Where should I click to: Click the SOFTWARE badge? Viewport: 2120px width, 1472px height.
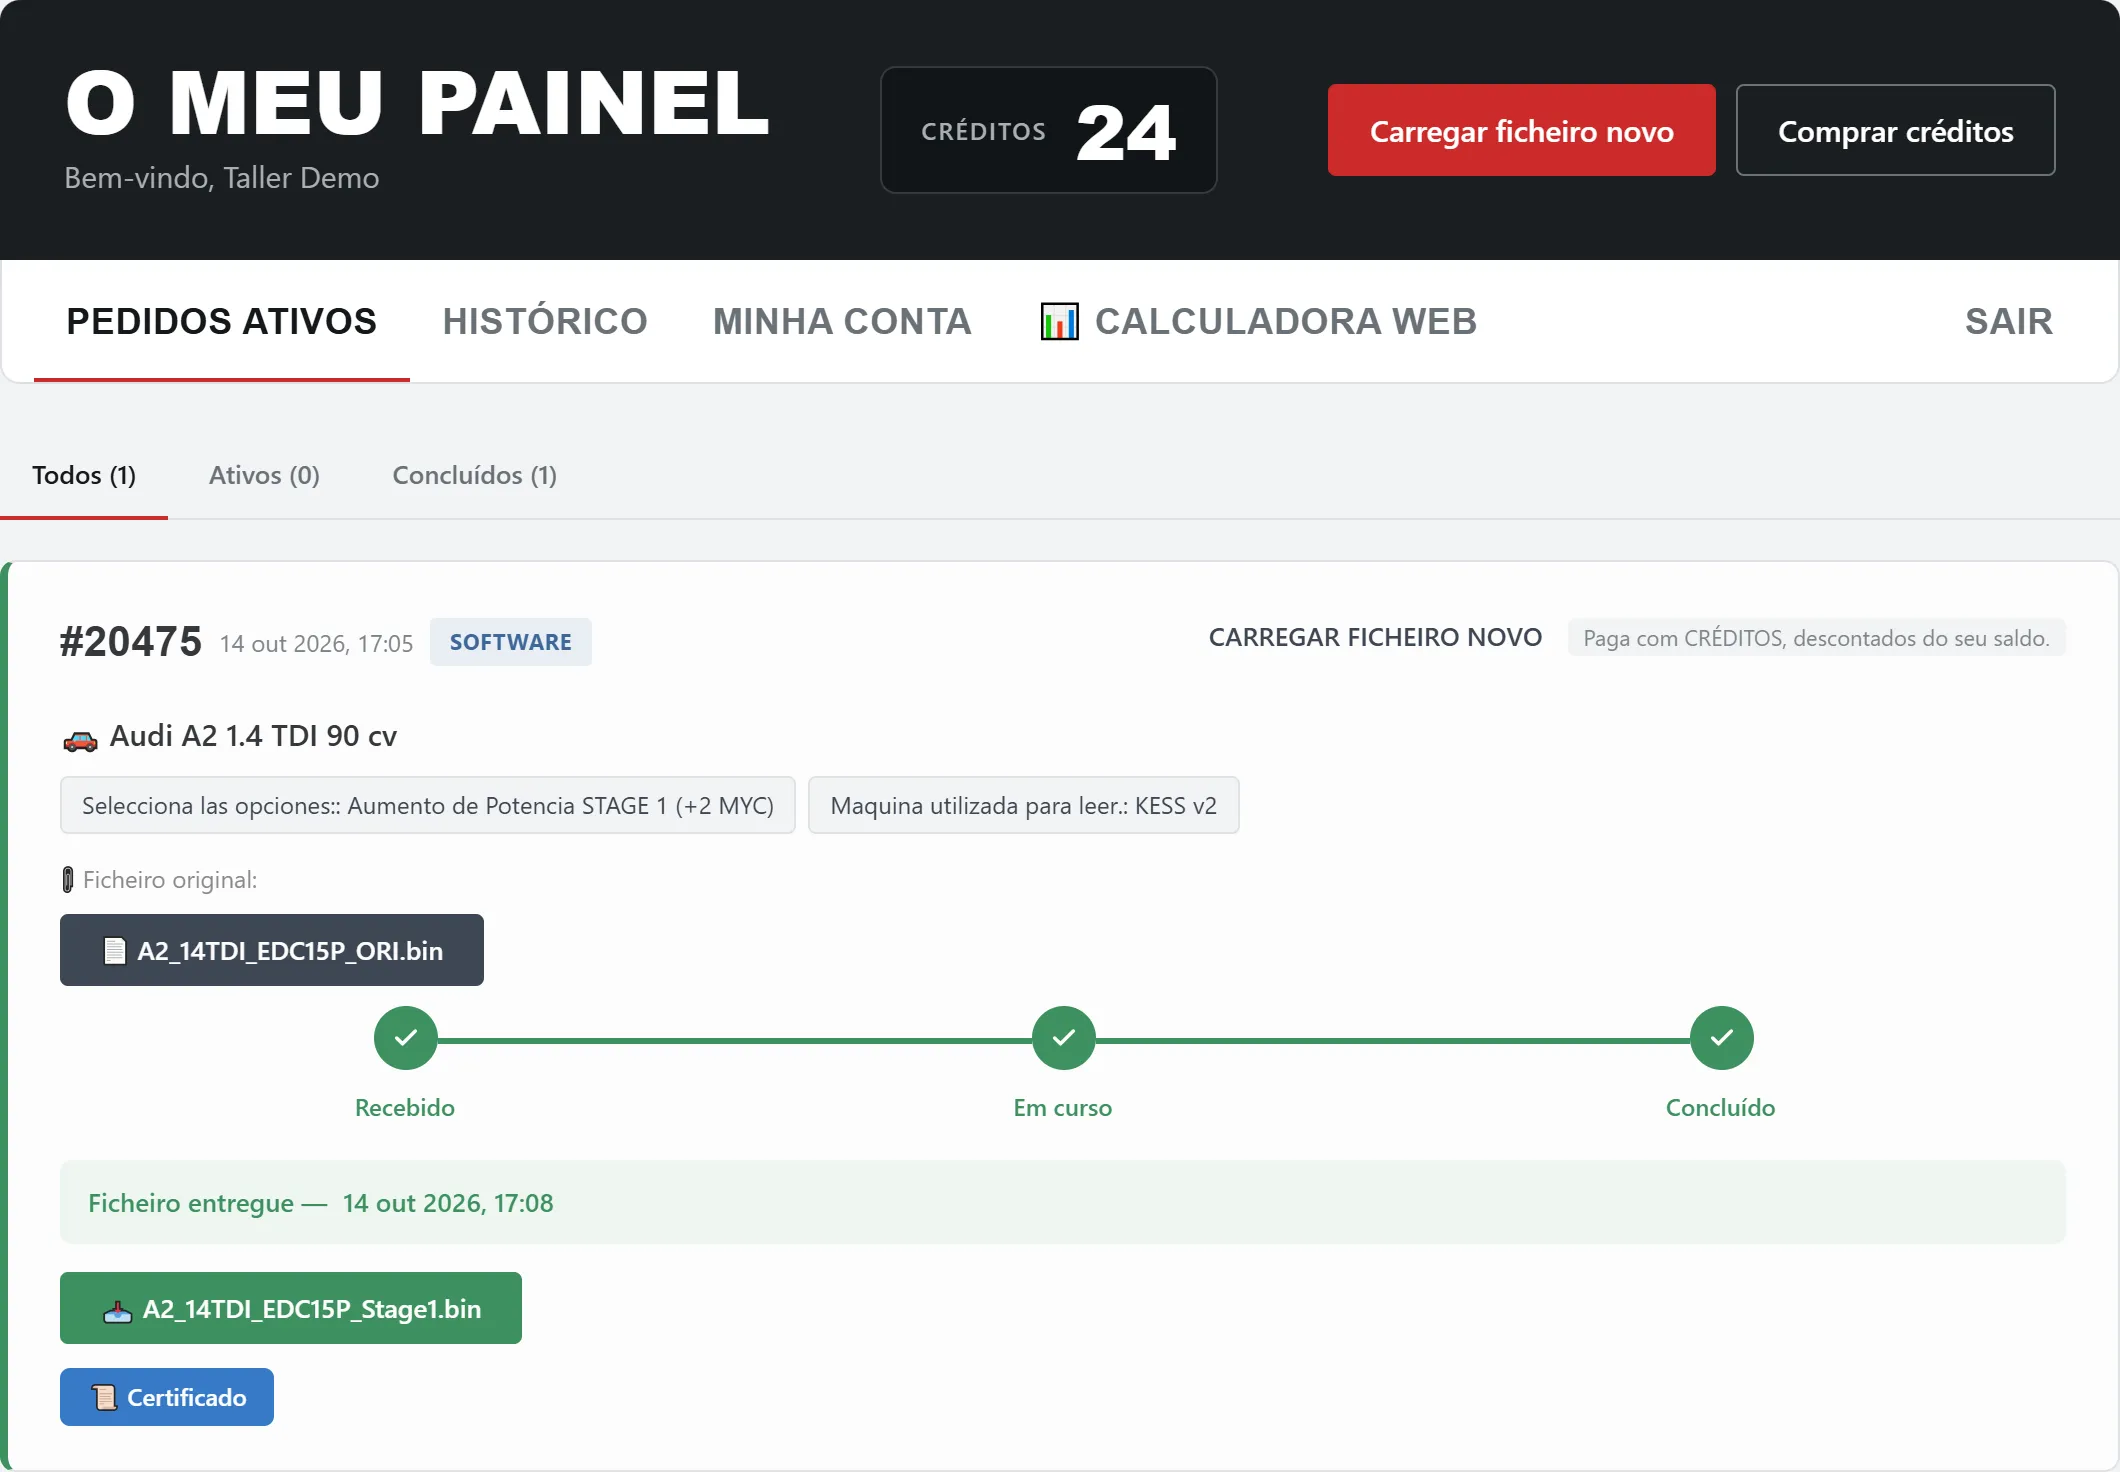pos(510,642)
